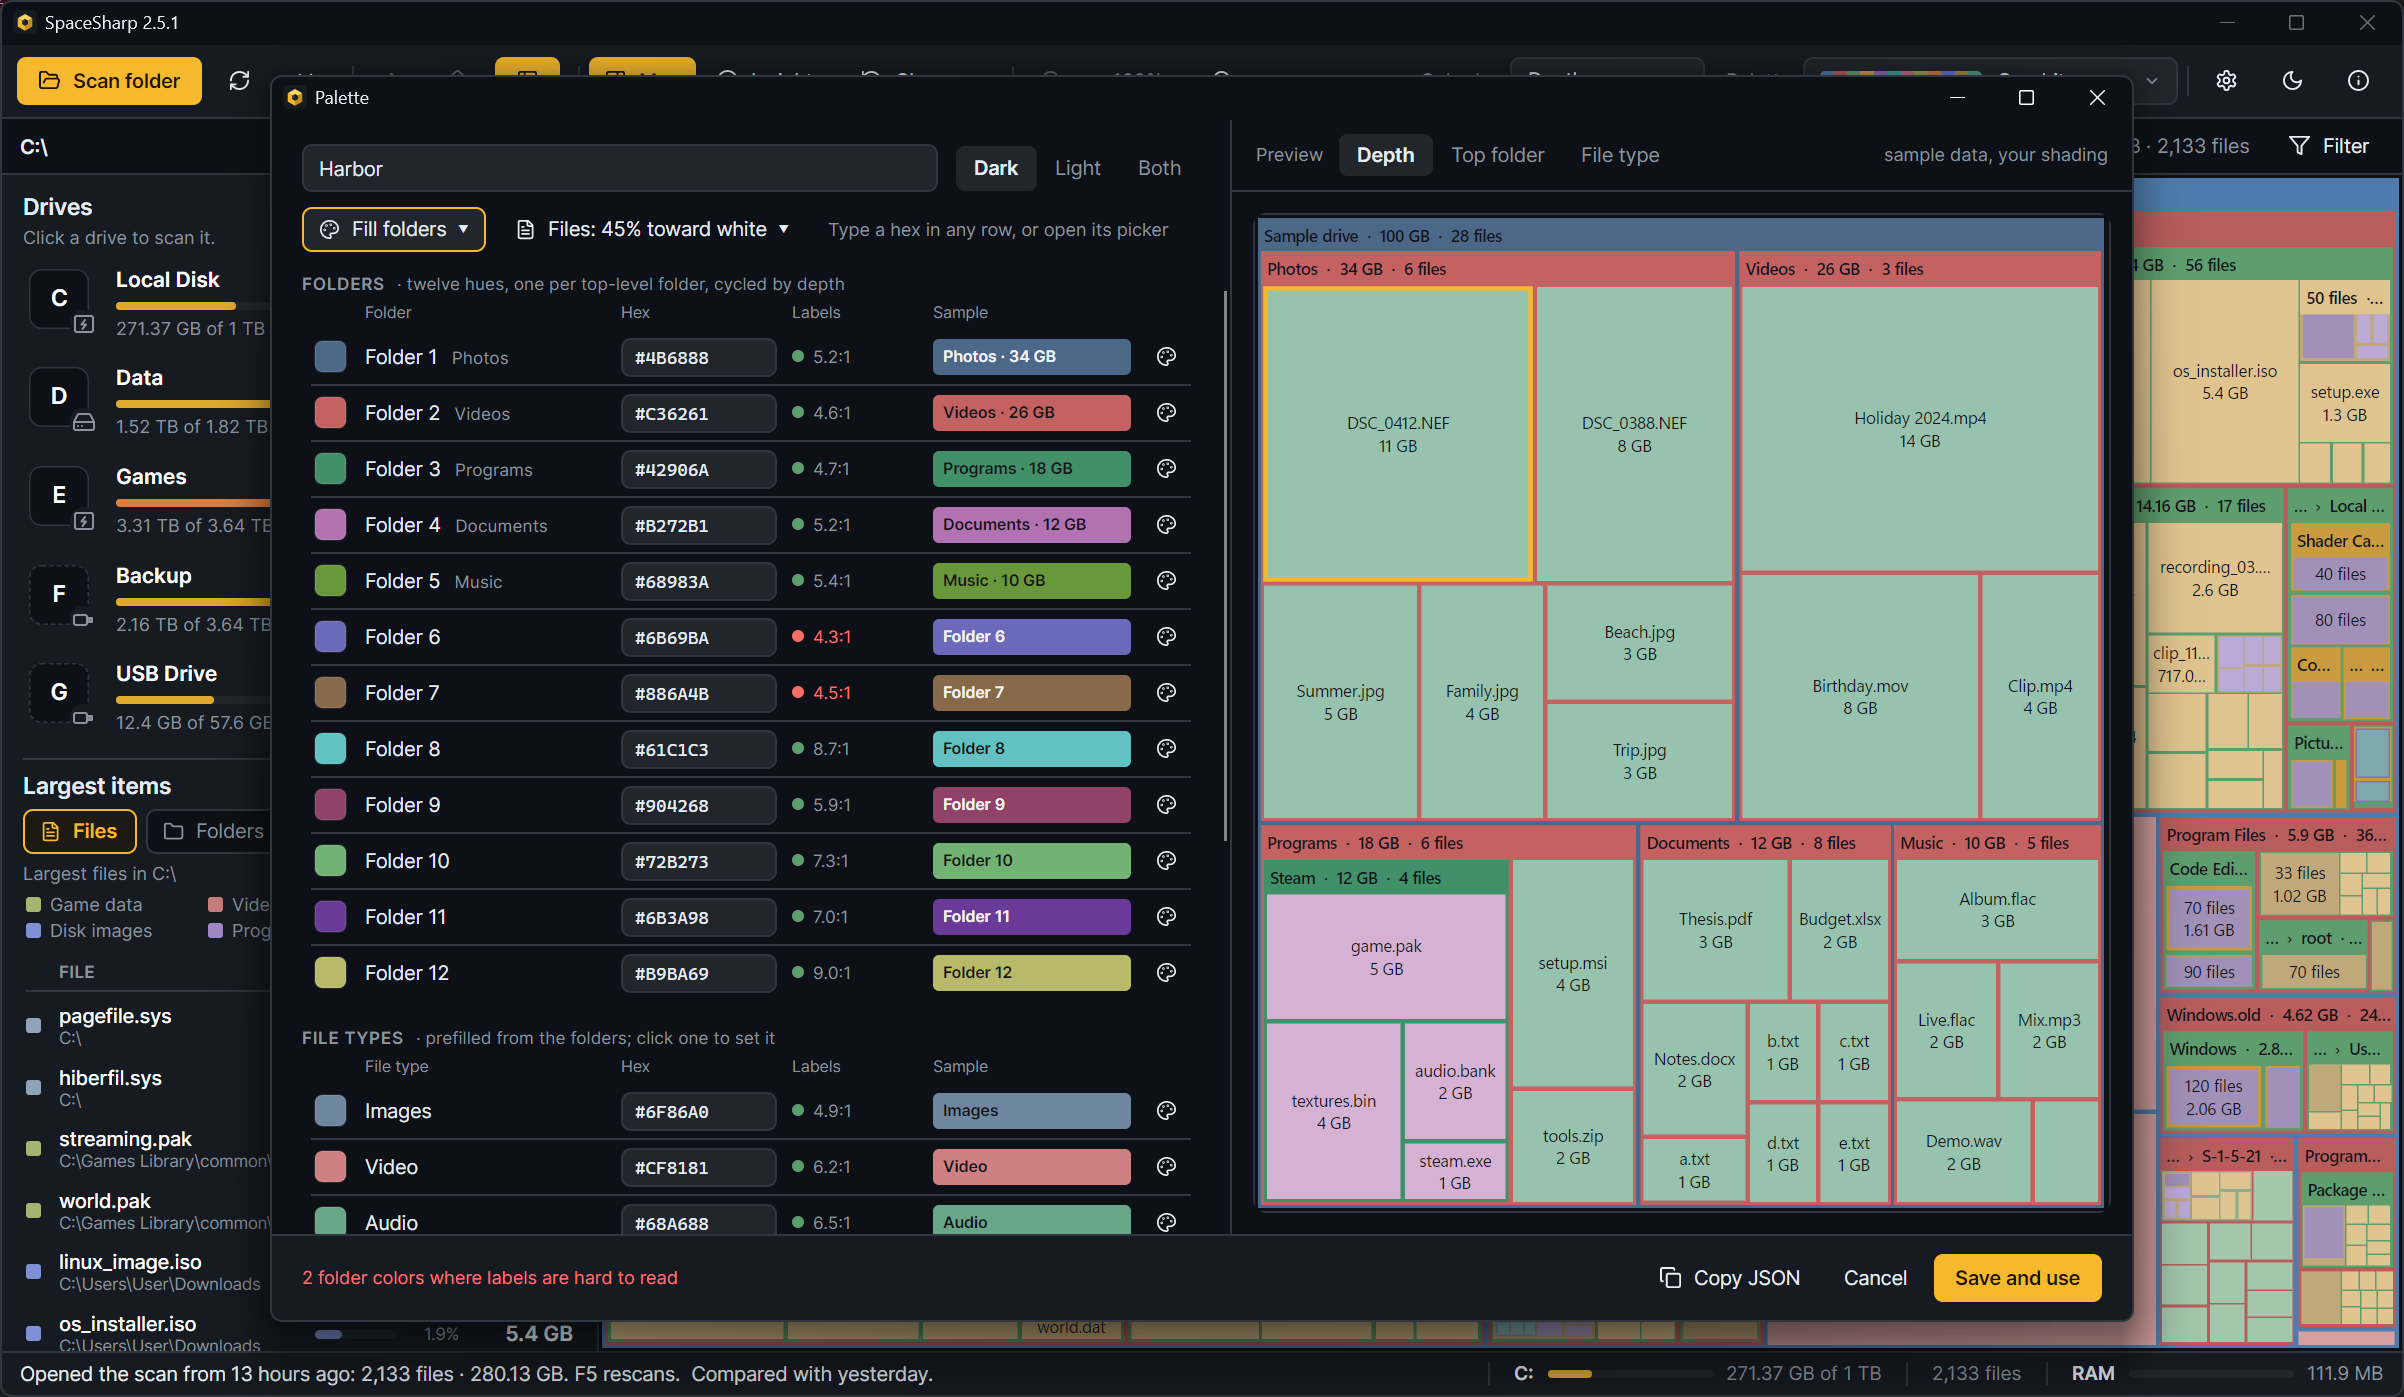Open color picker for Folder 1 Photos row

[1166, 357]
